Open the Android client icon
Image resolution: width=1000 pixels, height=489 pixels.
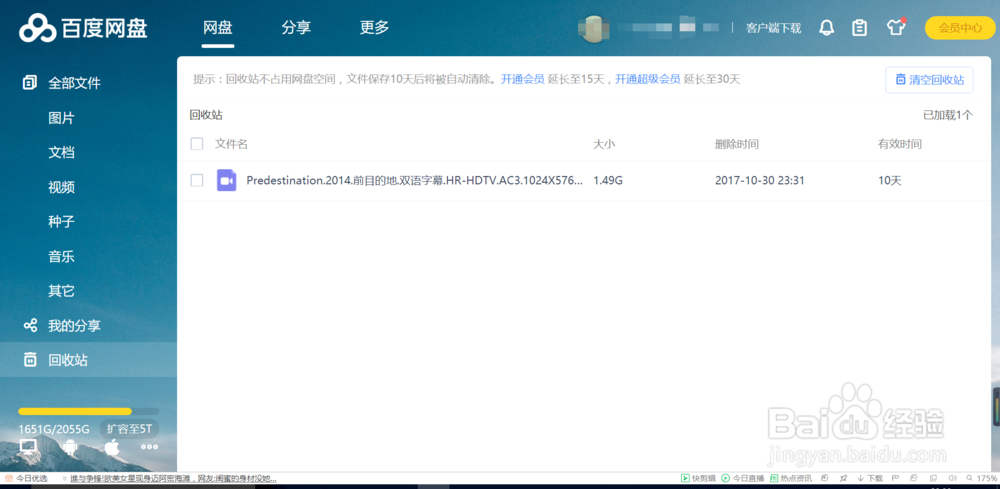click(70, 447)
